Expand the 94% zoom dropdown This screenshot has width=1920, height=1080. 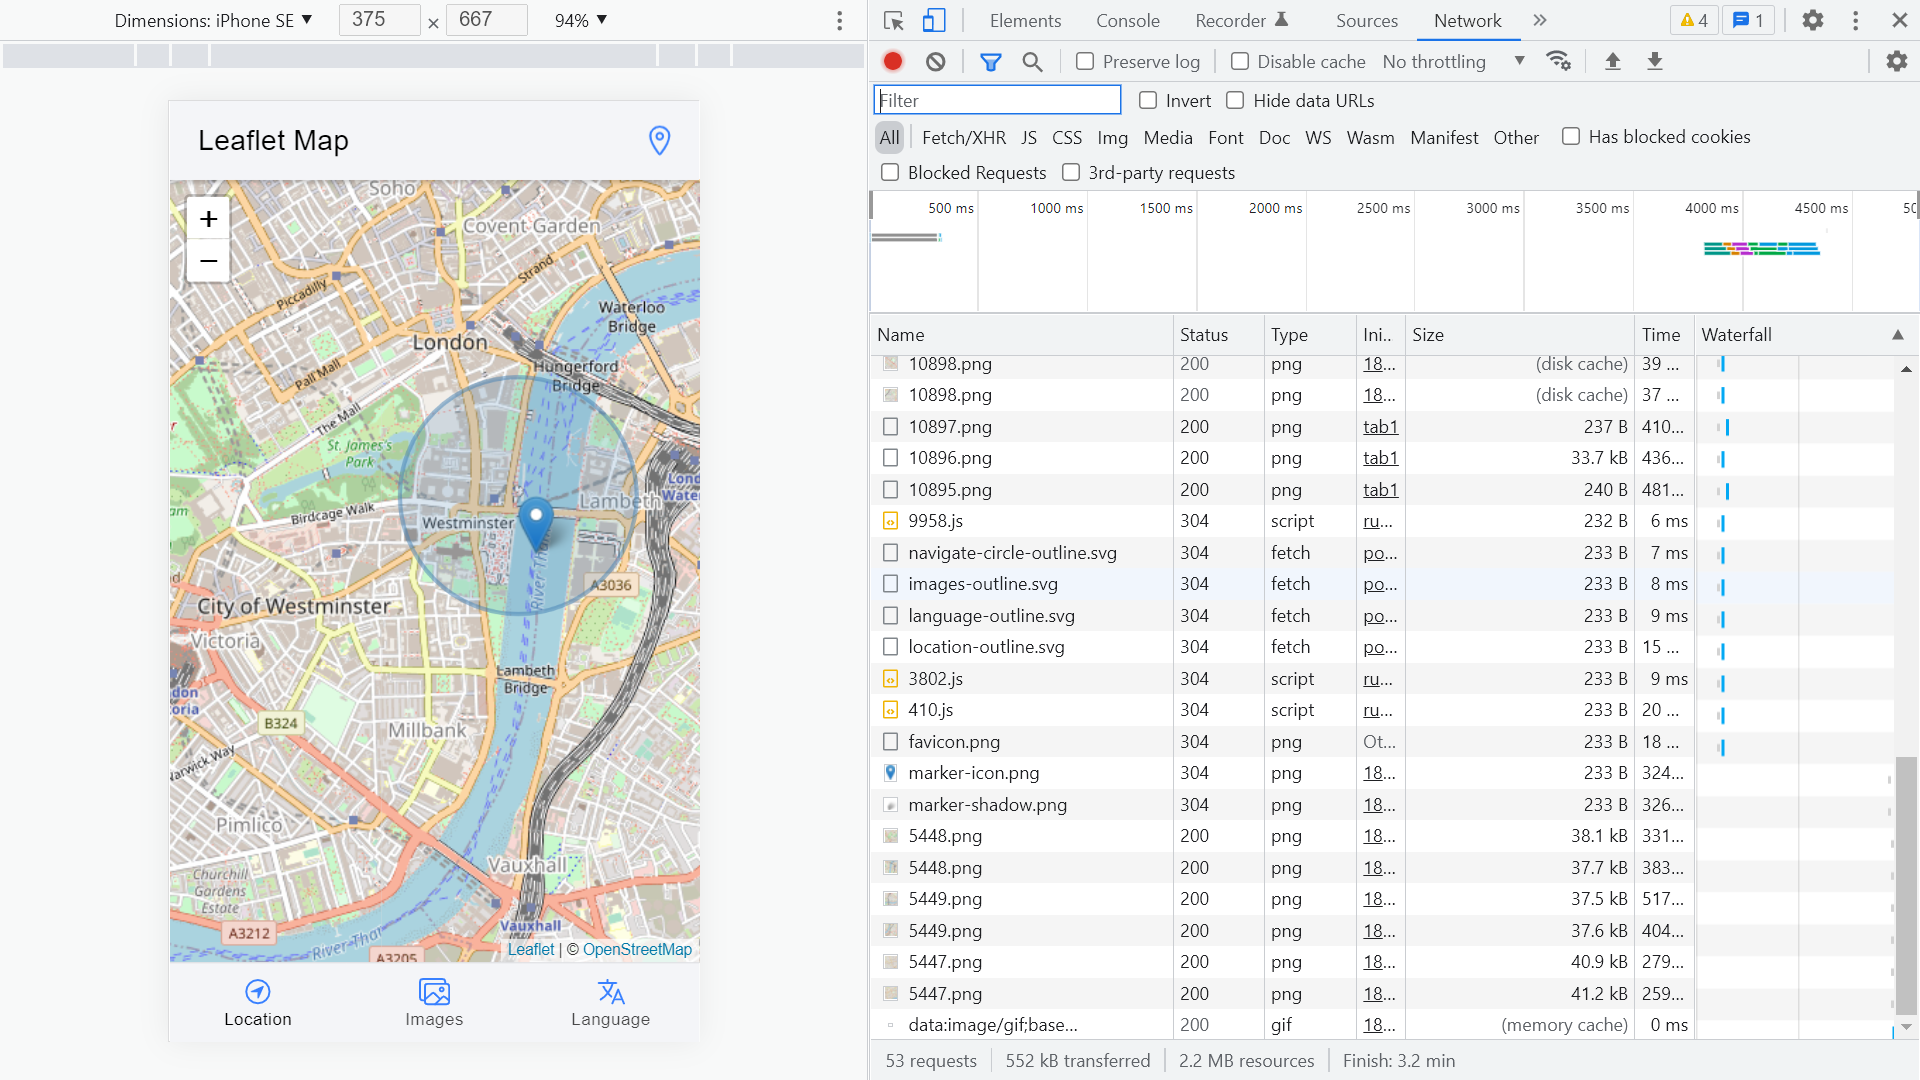click(x=581, y=20)
